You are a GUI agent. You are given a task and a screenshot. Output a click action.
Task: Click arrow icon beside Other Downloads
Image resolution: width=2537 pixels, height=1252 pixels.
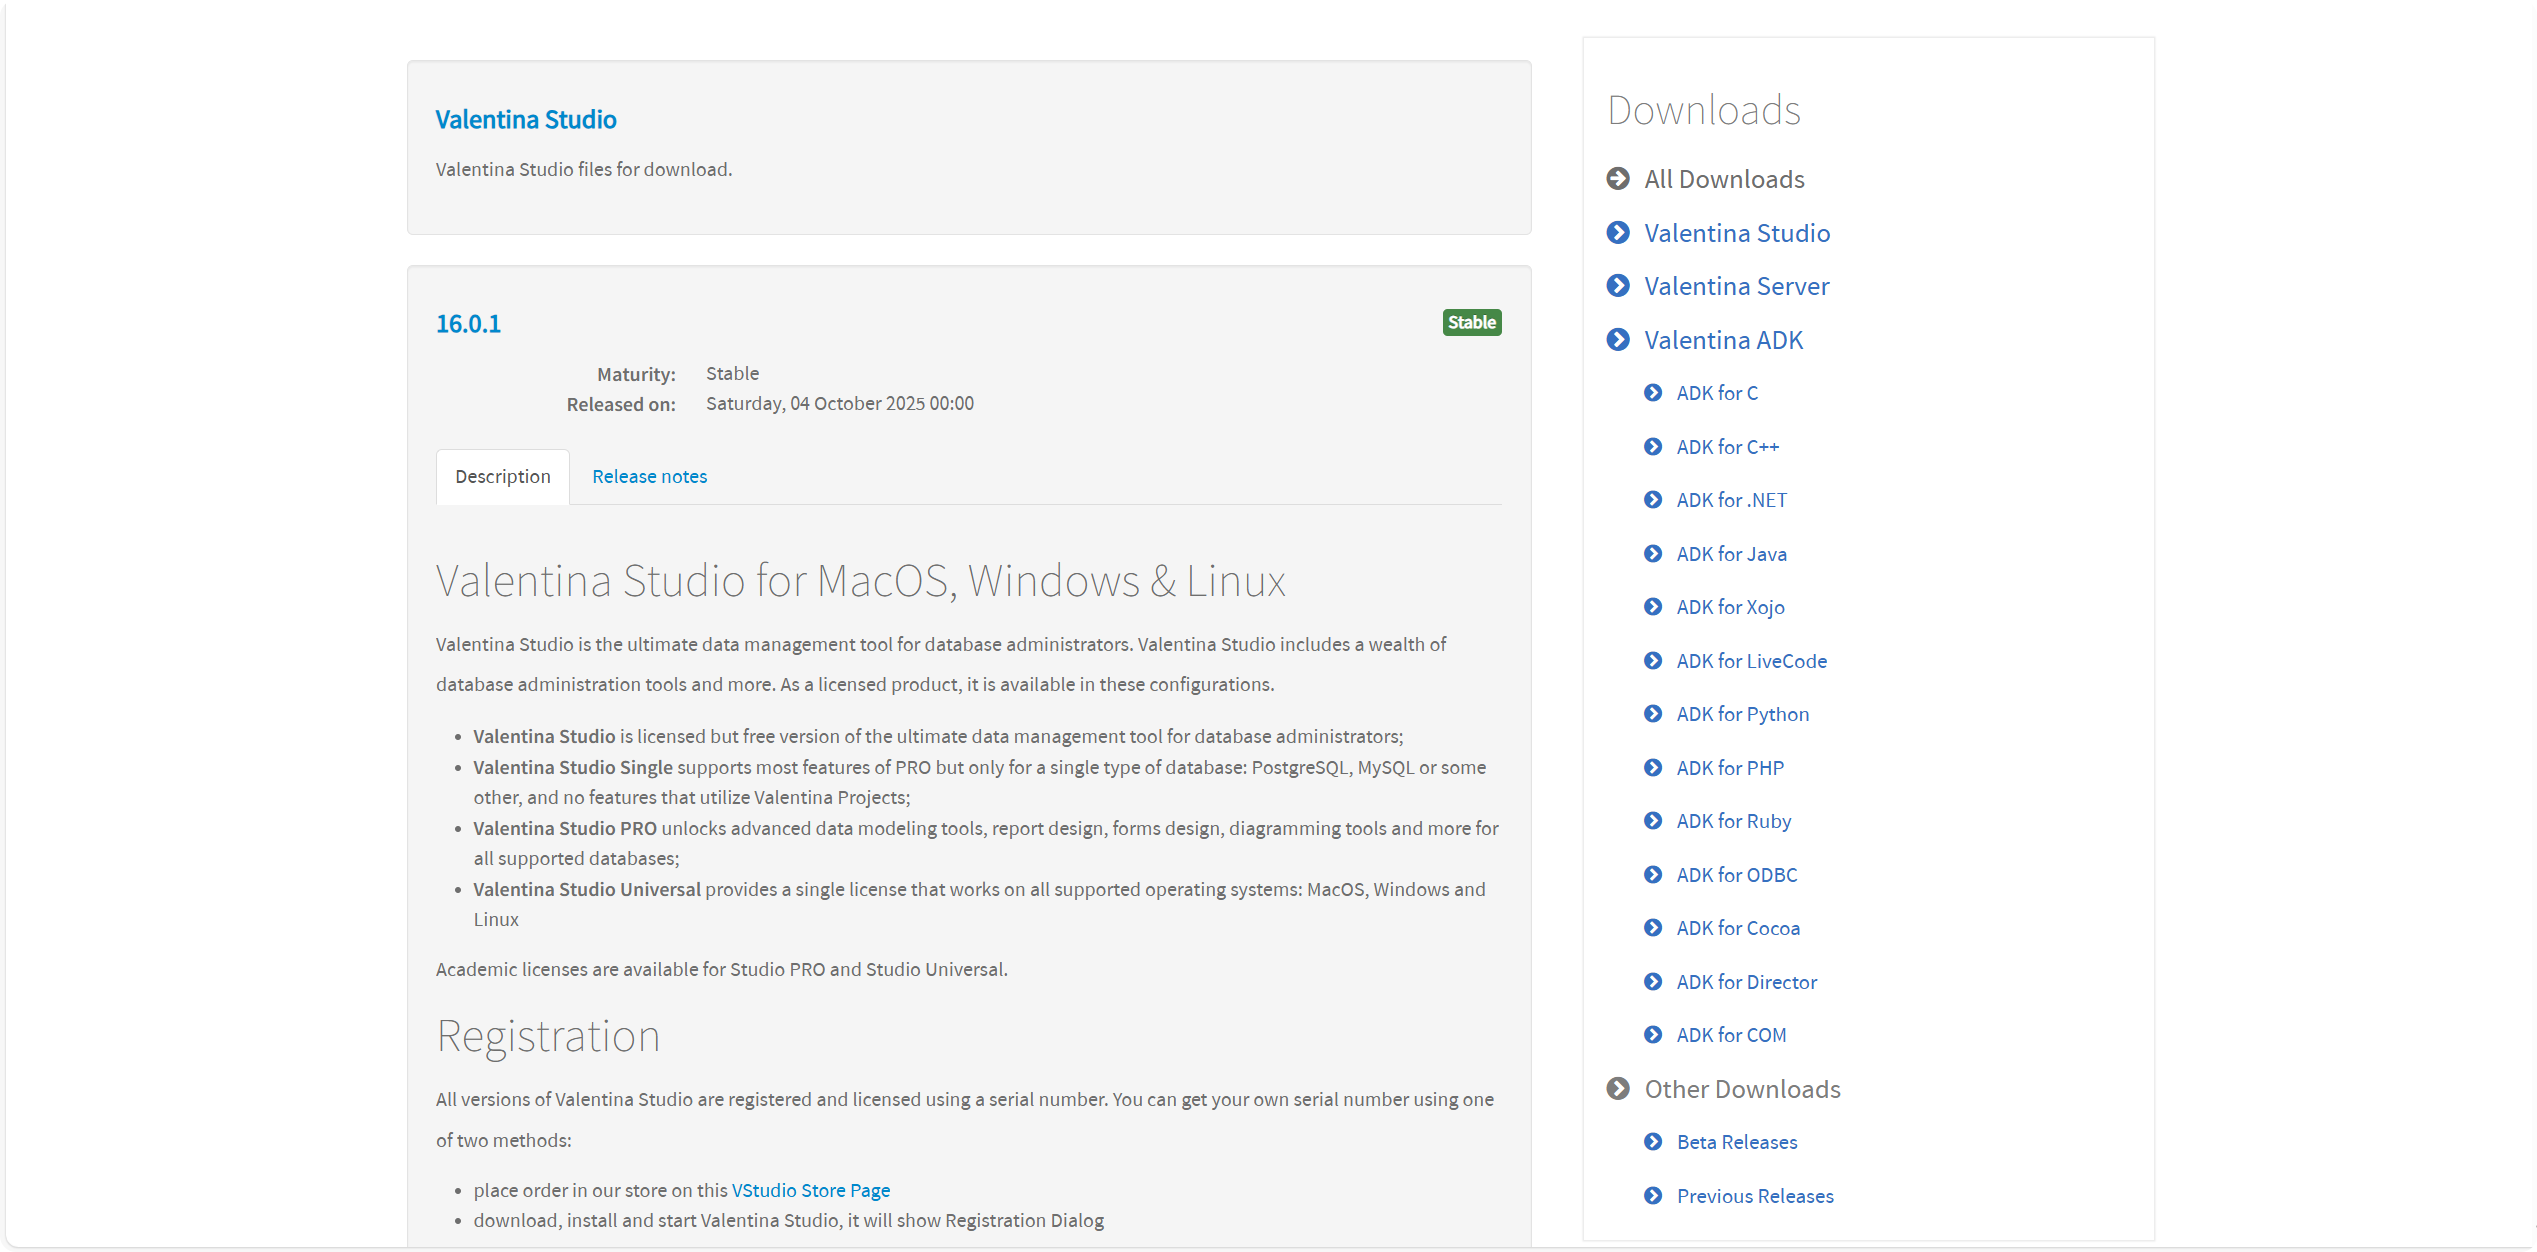click(x=1617, y=1089)
